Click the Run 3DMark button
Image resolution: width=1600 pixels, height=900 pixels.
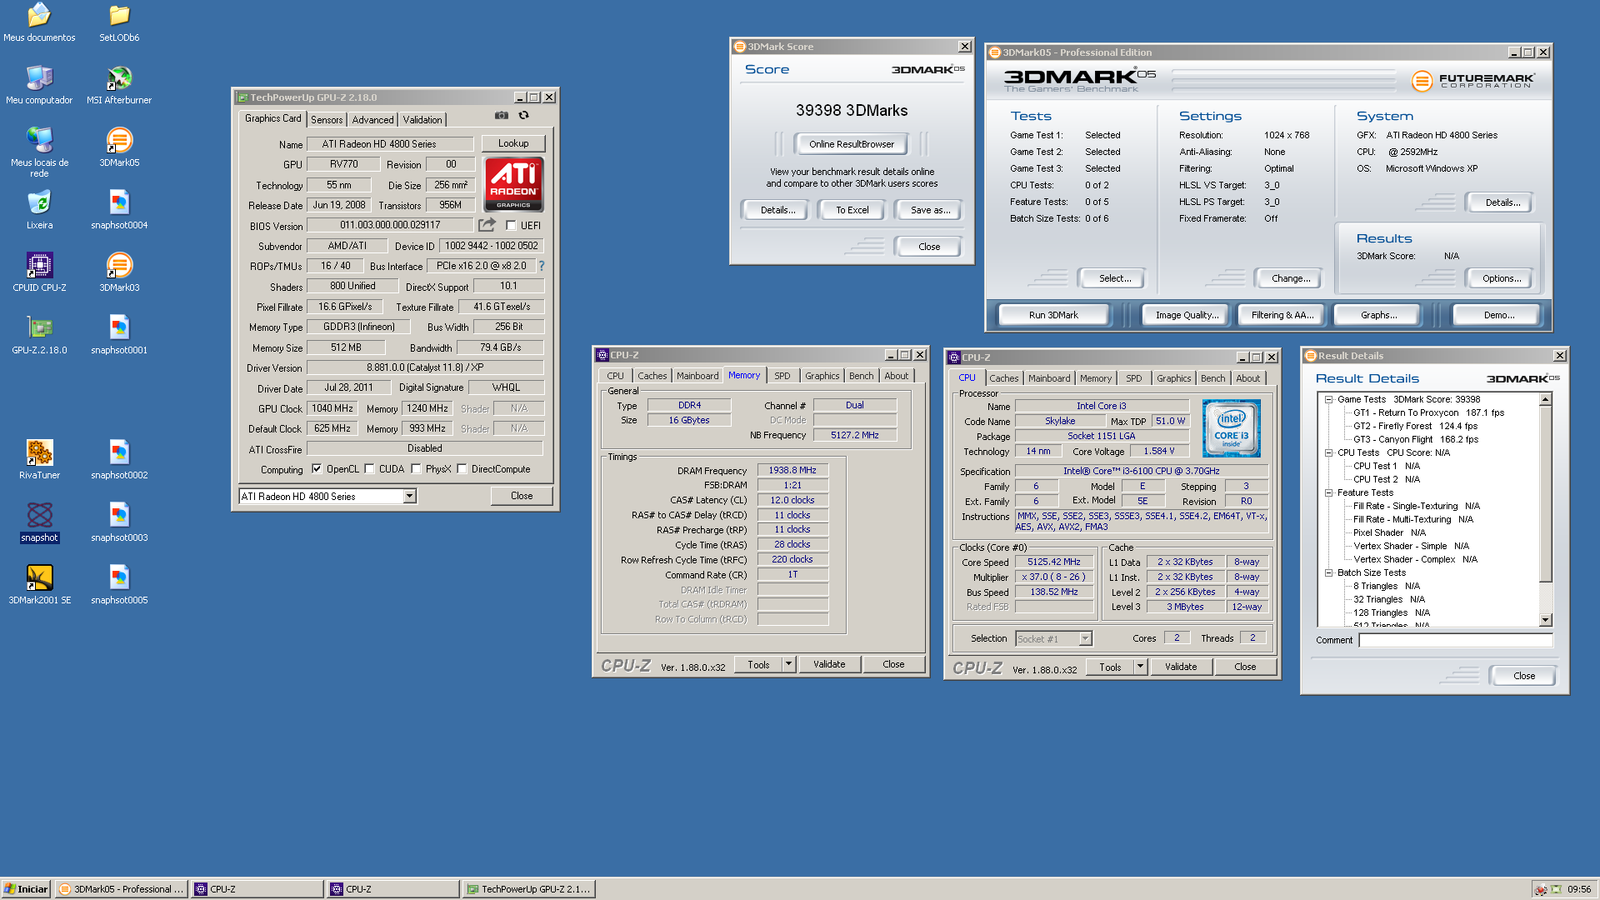coord(1053,314)
